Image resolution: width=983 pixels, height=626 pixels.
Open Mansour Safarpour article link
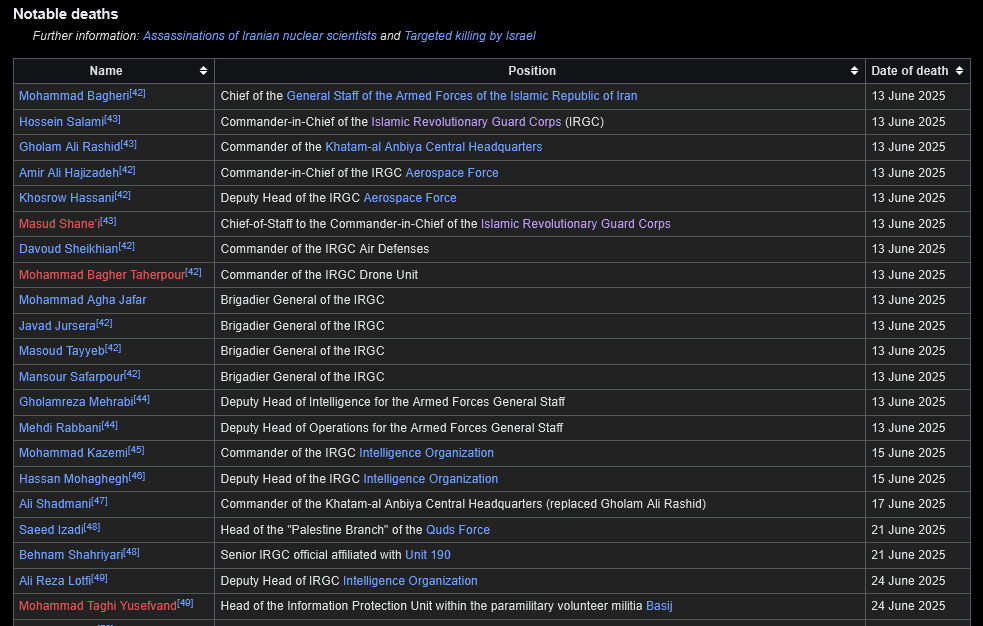(71, 377)
